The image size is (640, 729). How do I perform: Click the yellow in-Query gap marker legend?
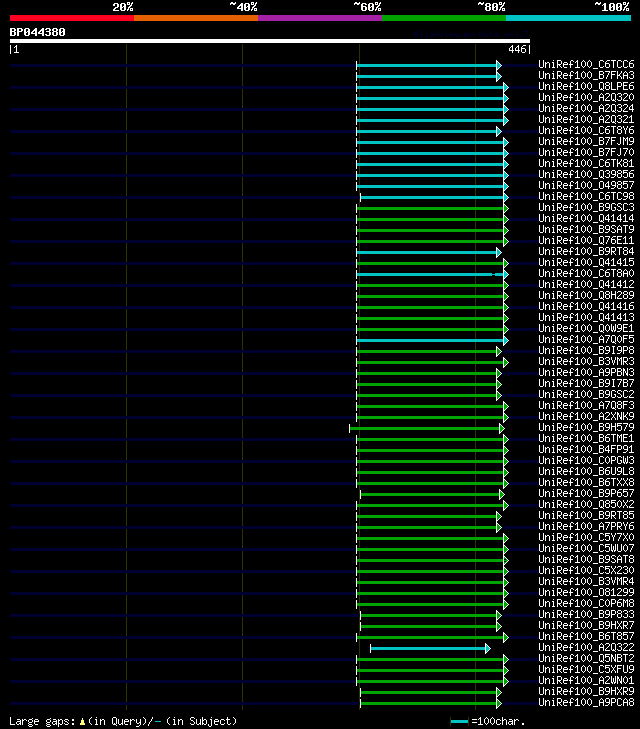pos(82,722)
